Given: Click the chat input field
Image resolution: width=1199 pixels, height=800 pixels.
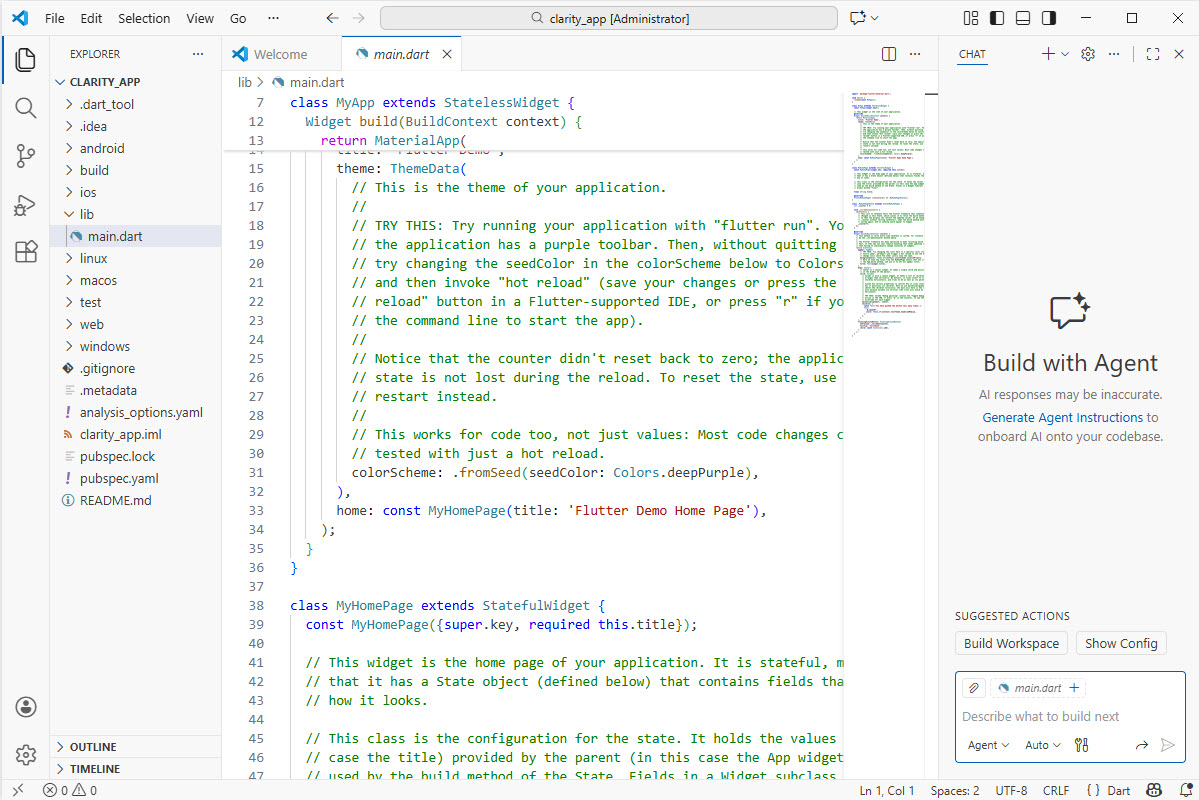Looking at the screenshot, I should coord(1060,716).
